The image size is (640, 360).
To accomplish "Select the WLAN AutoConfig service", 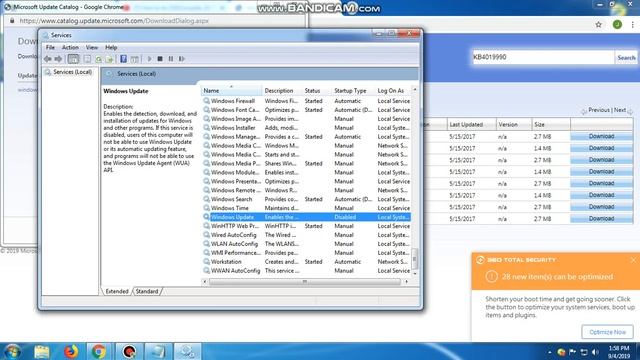I will pos(306,244).
